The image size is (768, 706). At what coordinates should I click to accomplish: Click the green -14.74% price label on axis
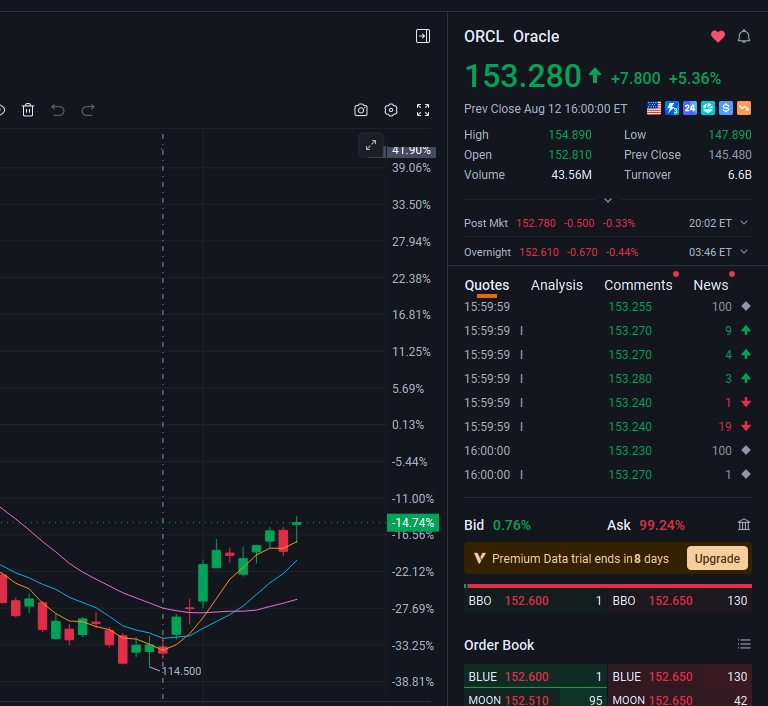pyautogui.click(x=412, y=523)
